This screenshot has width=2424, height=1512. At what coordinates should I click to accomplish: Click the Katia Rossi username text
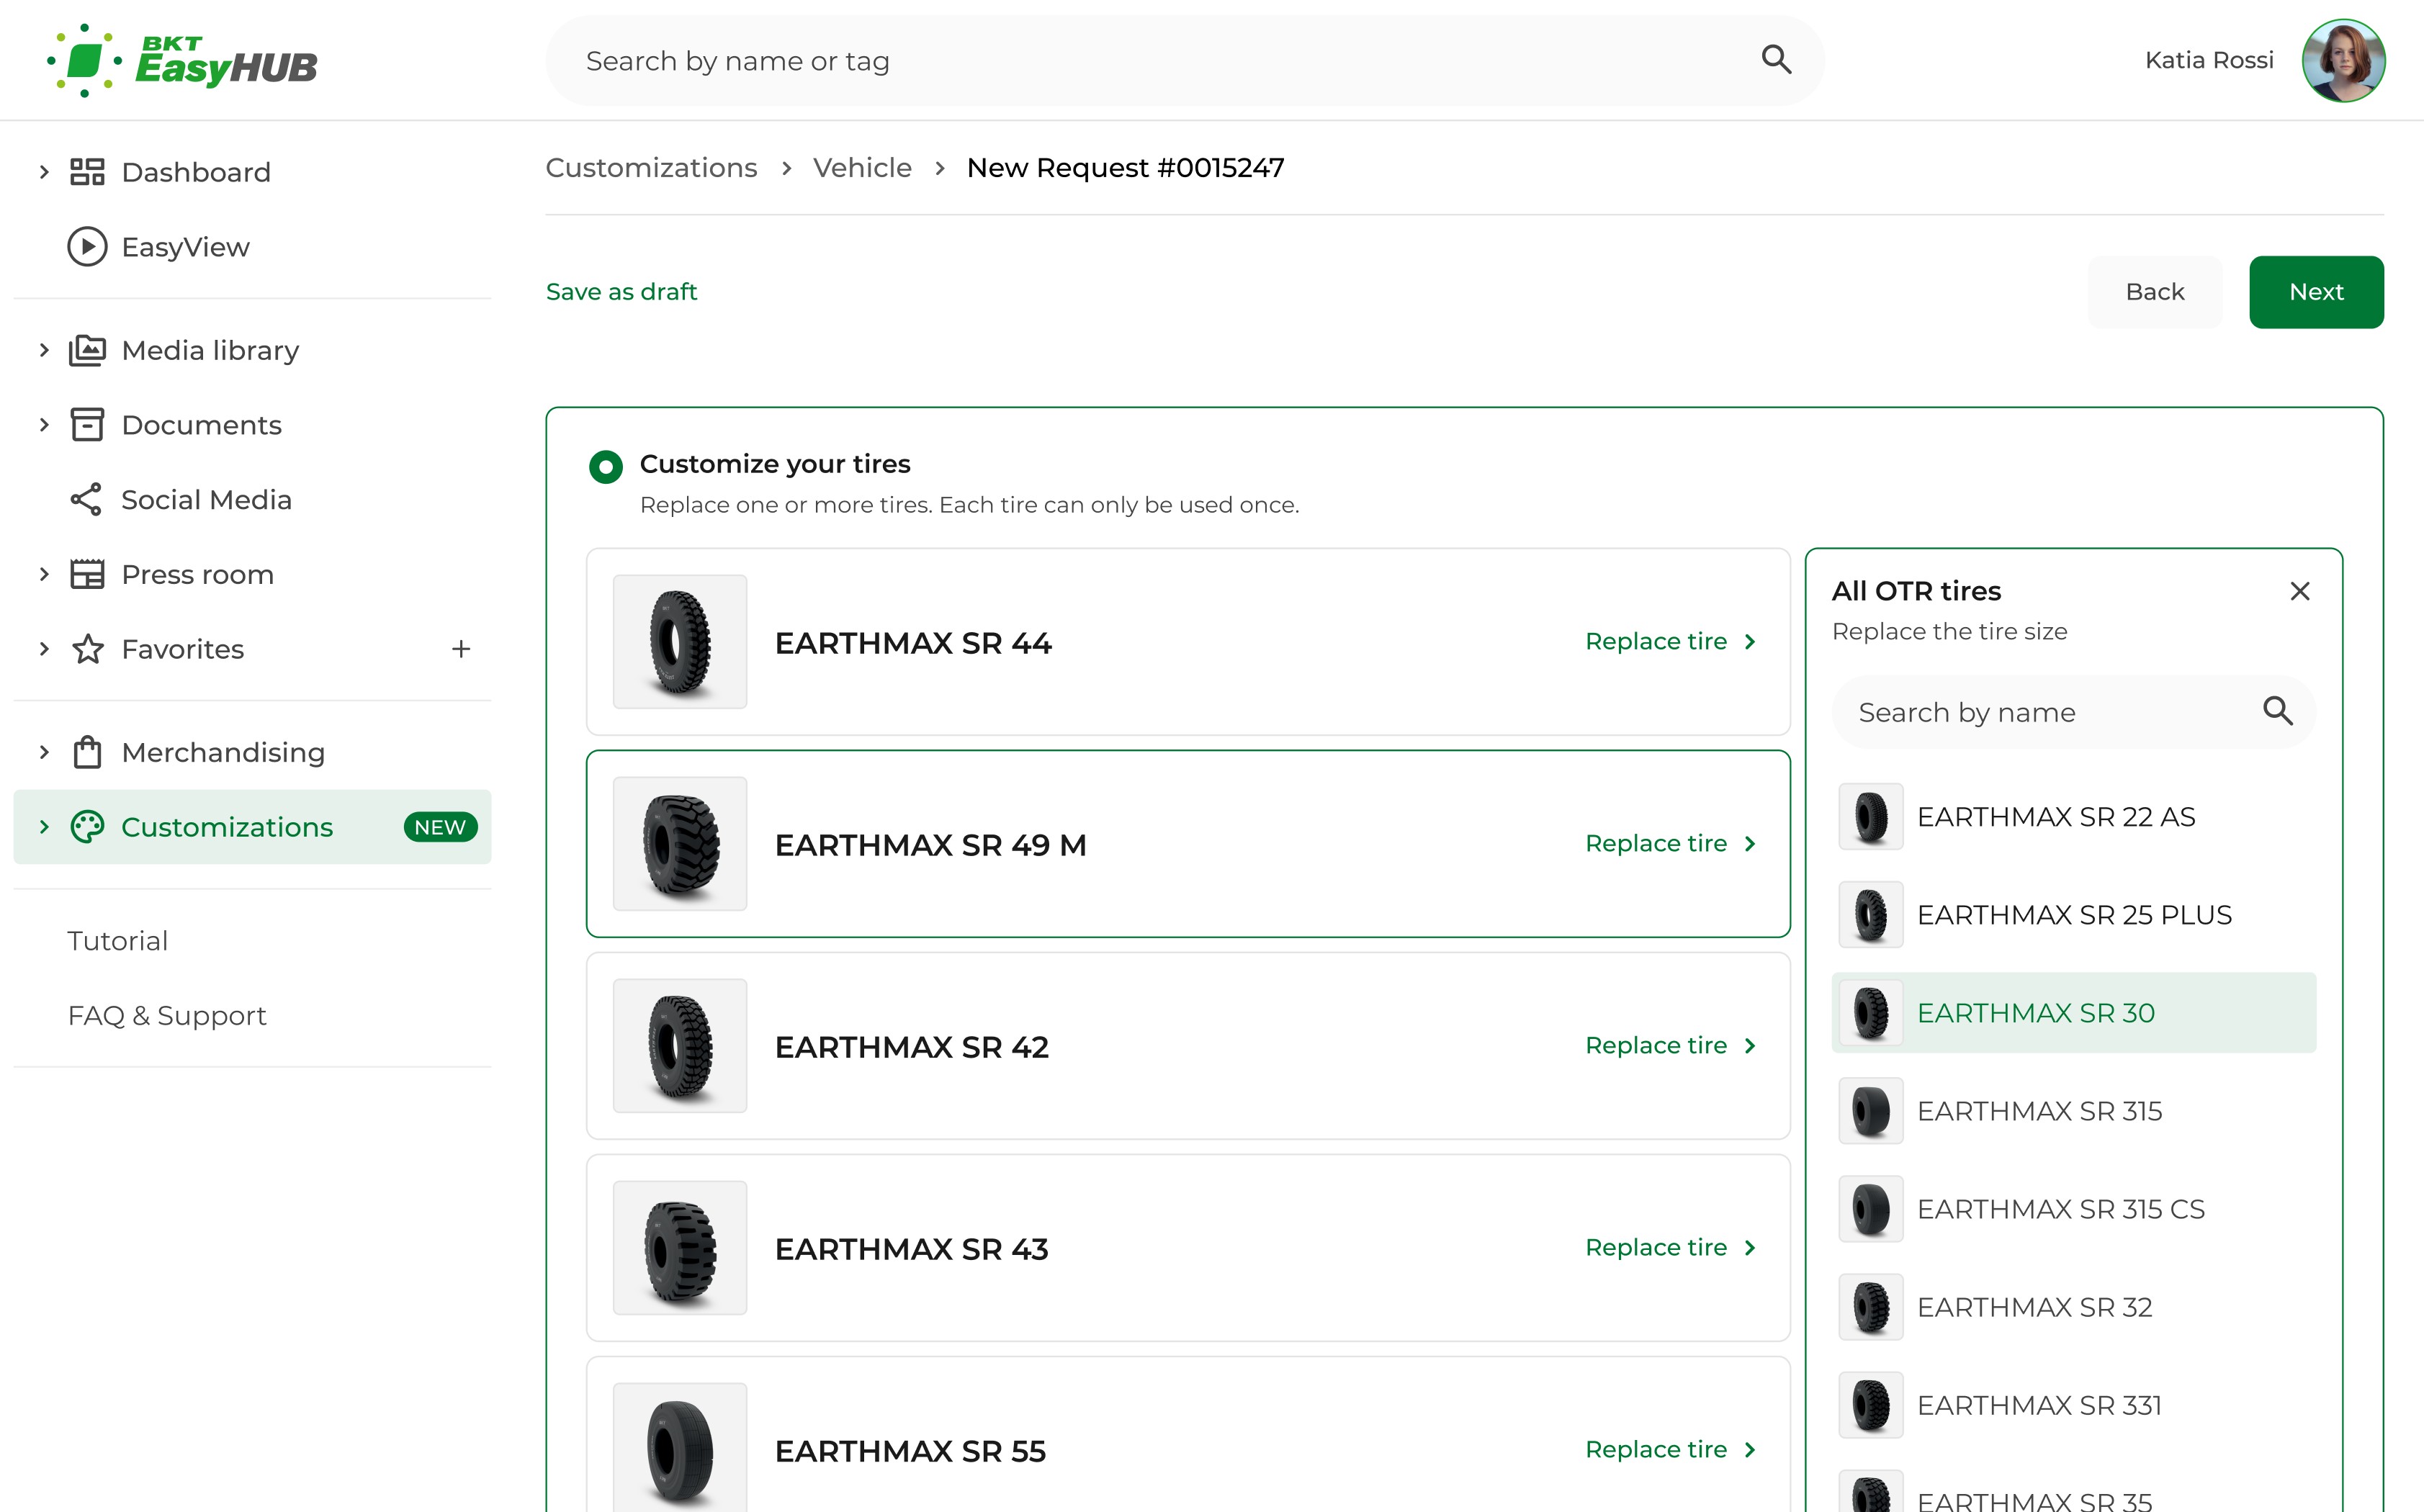(2209, 60)
